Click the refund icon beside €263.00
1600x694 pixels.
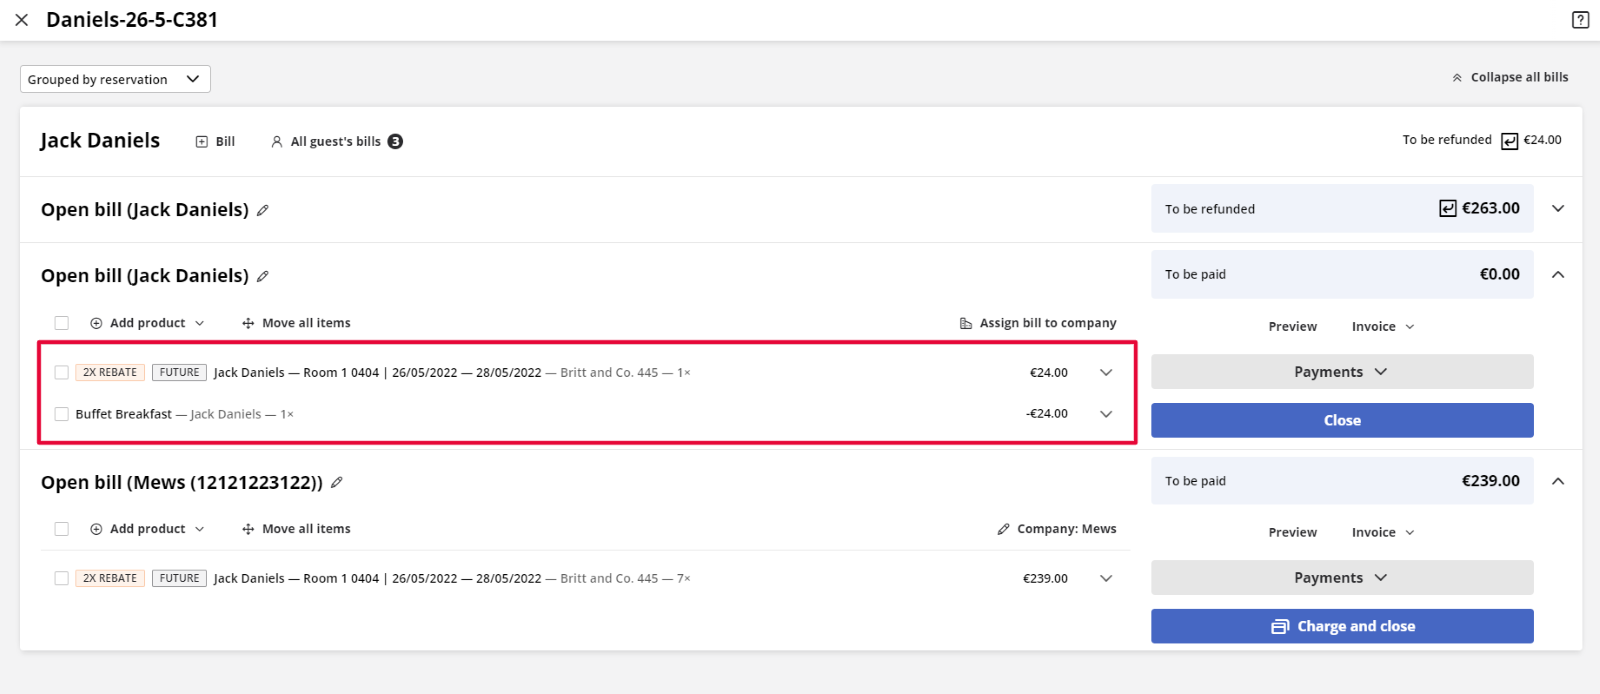tap(1447, 208)
